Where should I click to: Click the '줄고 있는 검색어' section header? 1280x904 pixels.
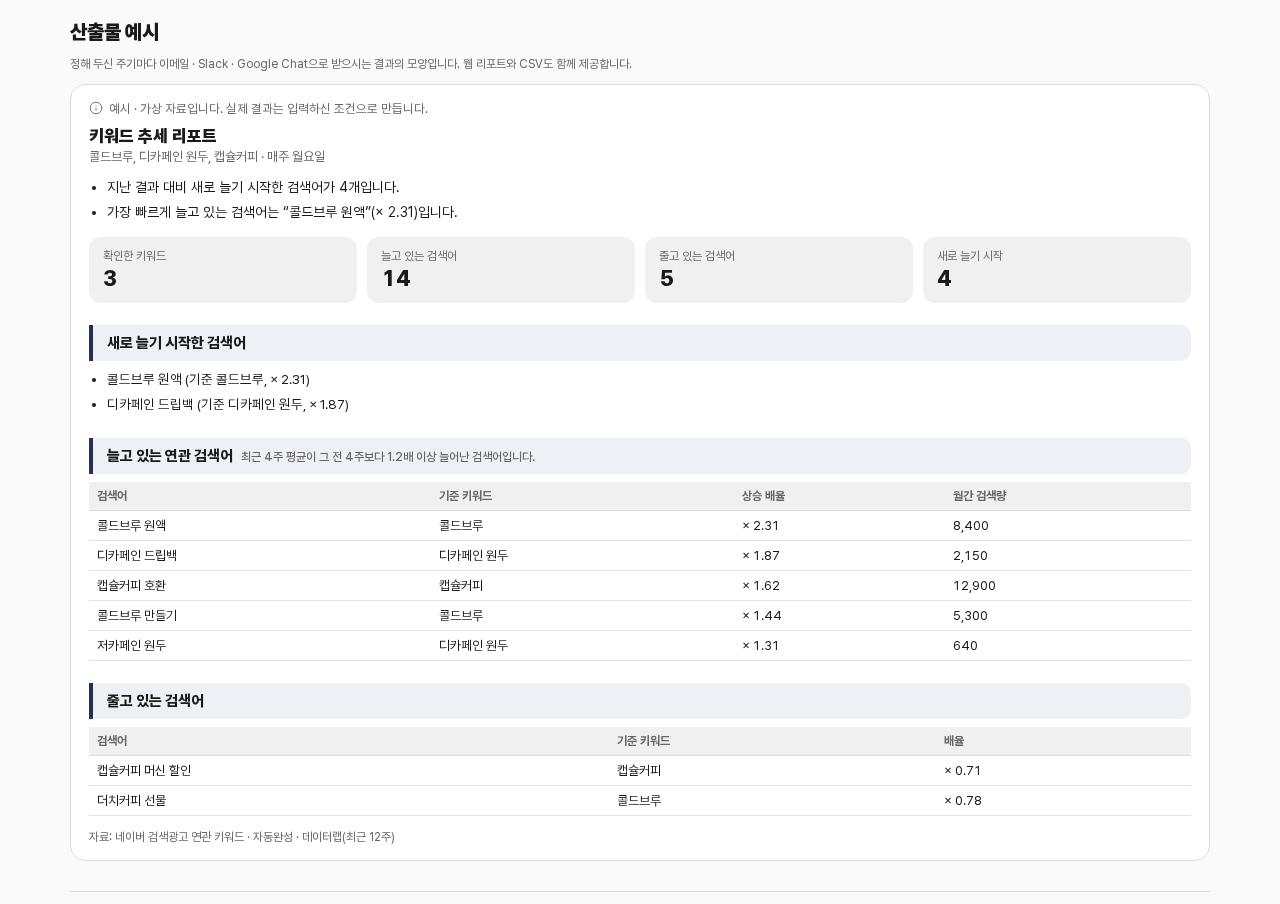tap(640, 701)
